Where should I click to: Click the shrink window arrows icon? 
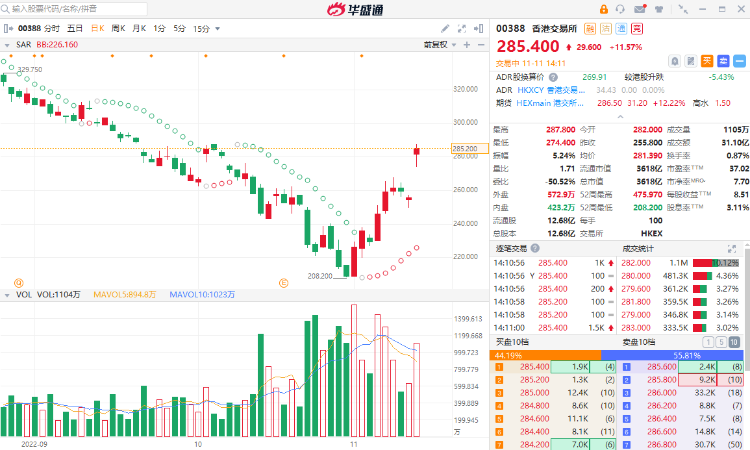684,9
